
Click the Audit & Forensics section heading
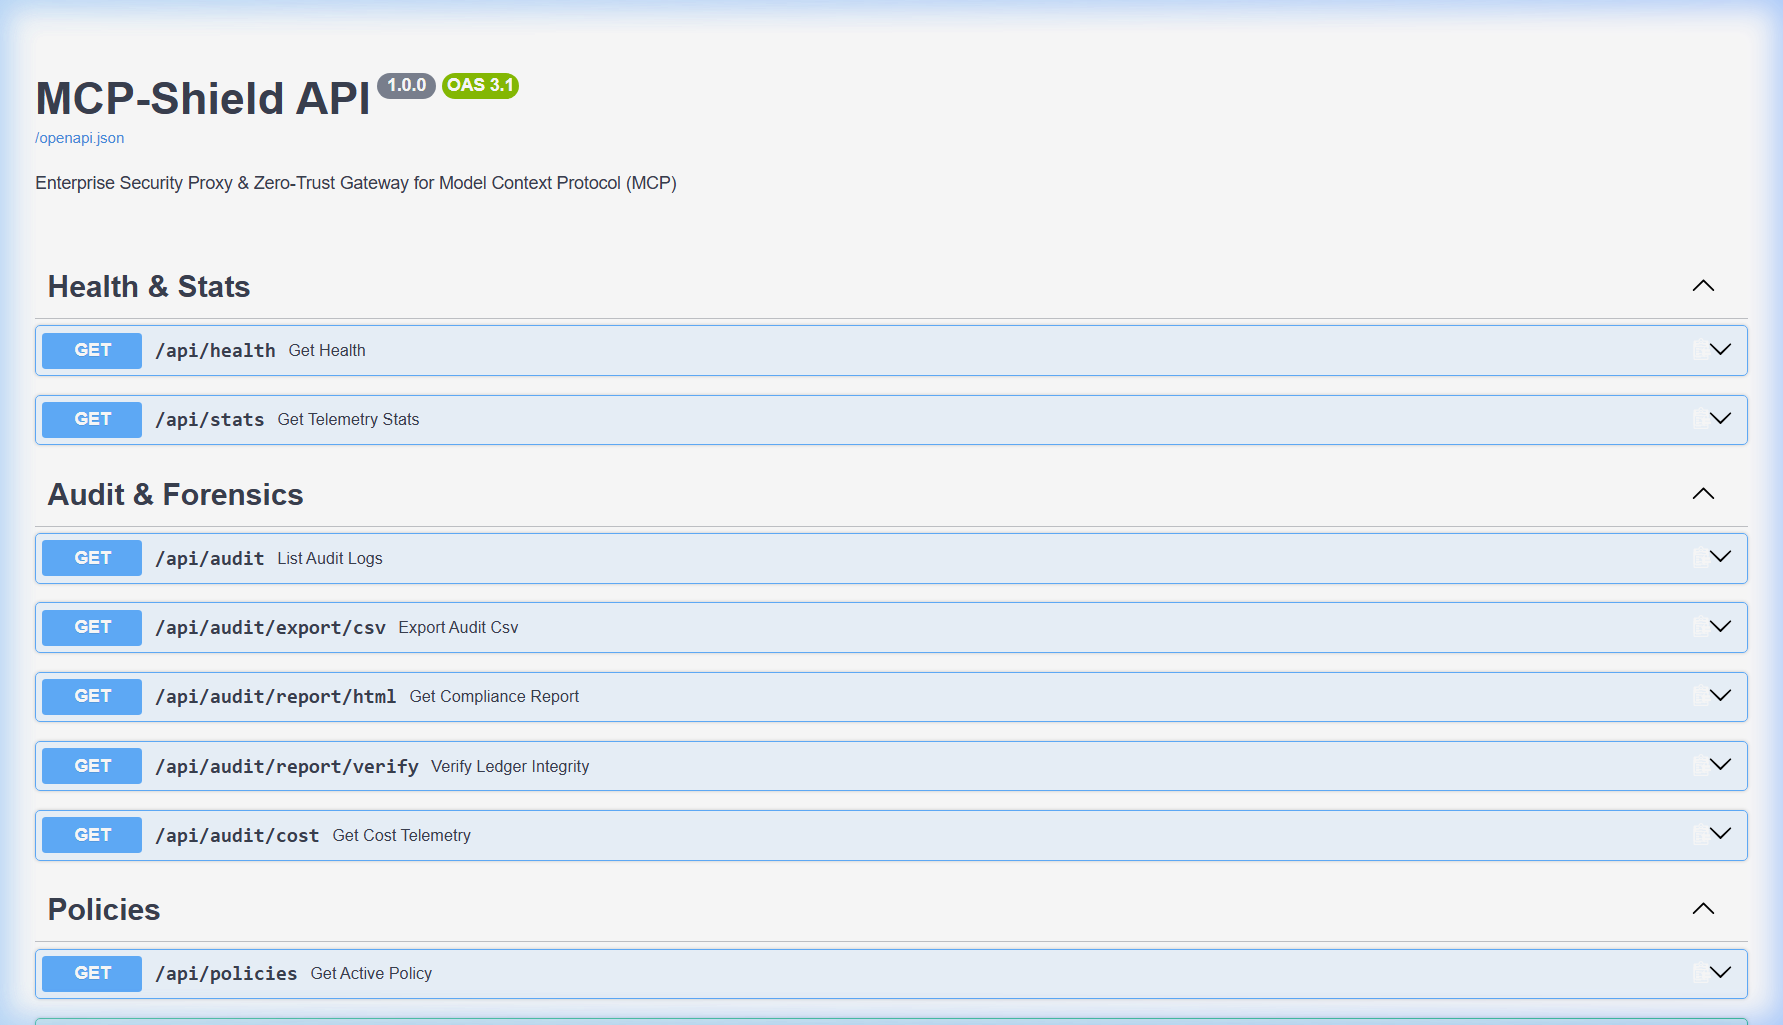click(176, 495)
